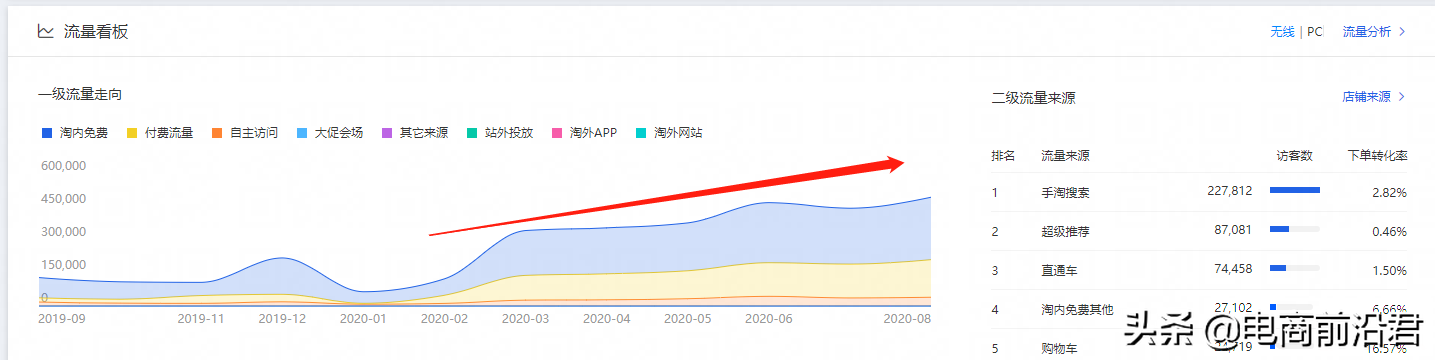This screenshot has width=1435, height=360.
Task: Toggle the 站外投放 legend series
Action: tap(500, 132)
